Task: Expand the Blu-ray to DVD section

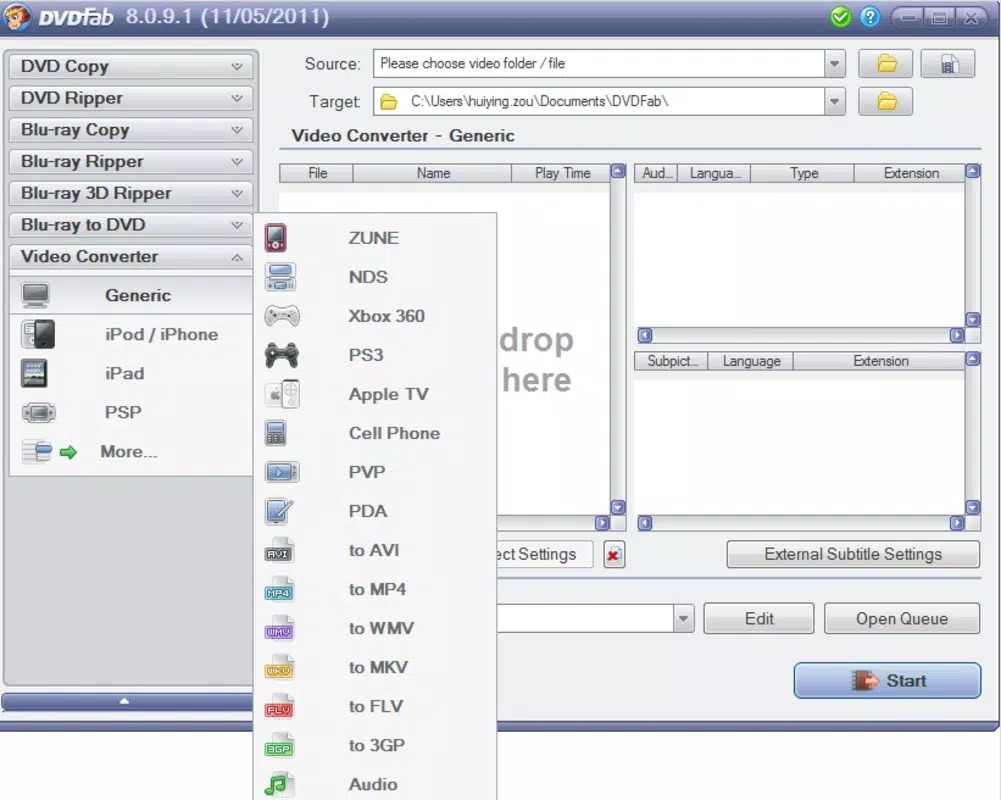Action: pyautogui.click(x=131, y=225)
